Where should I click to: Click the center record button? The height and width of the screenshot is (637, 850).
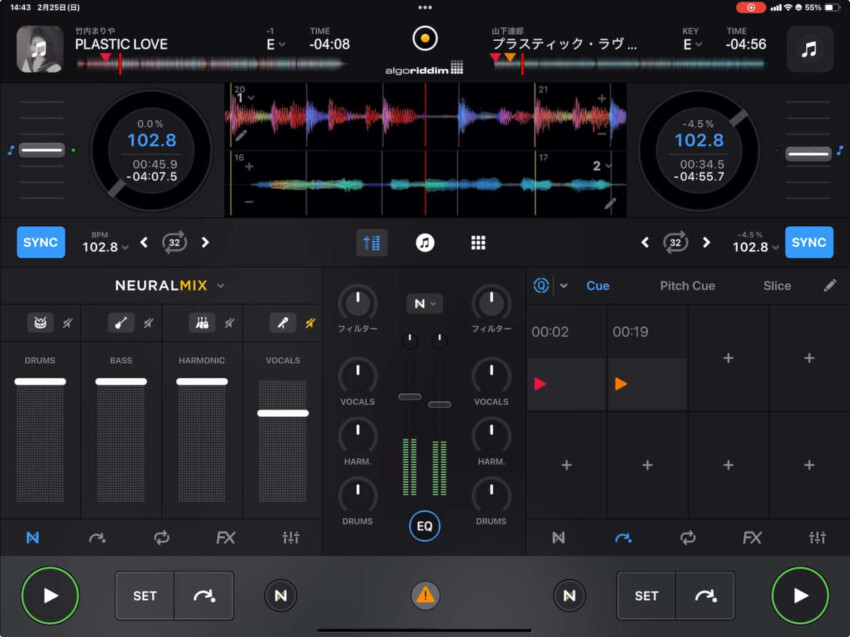(x=425, y=40)
